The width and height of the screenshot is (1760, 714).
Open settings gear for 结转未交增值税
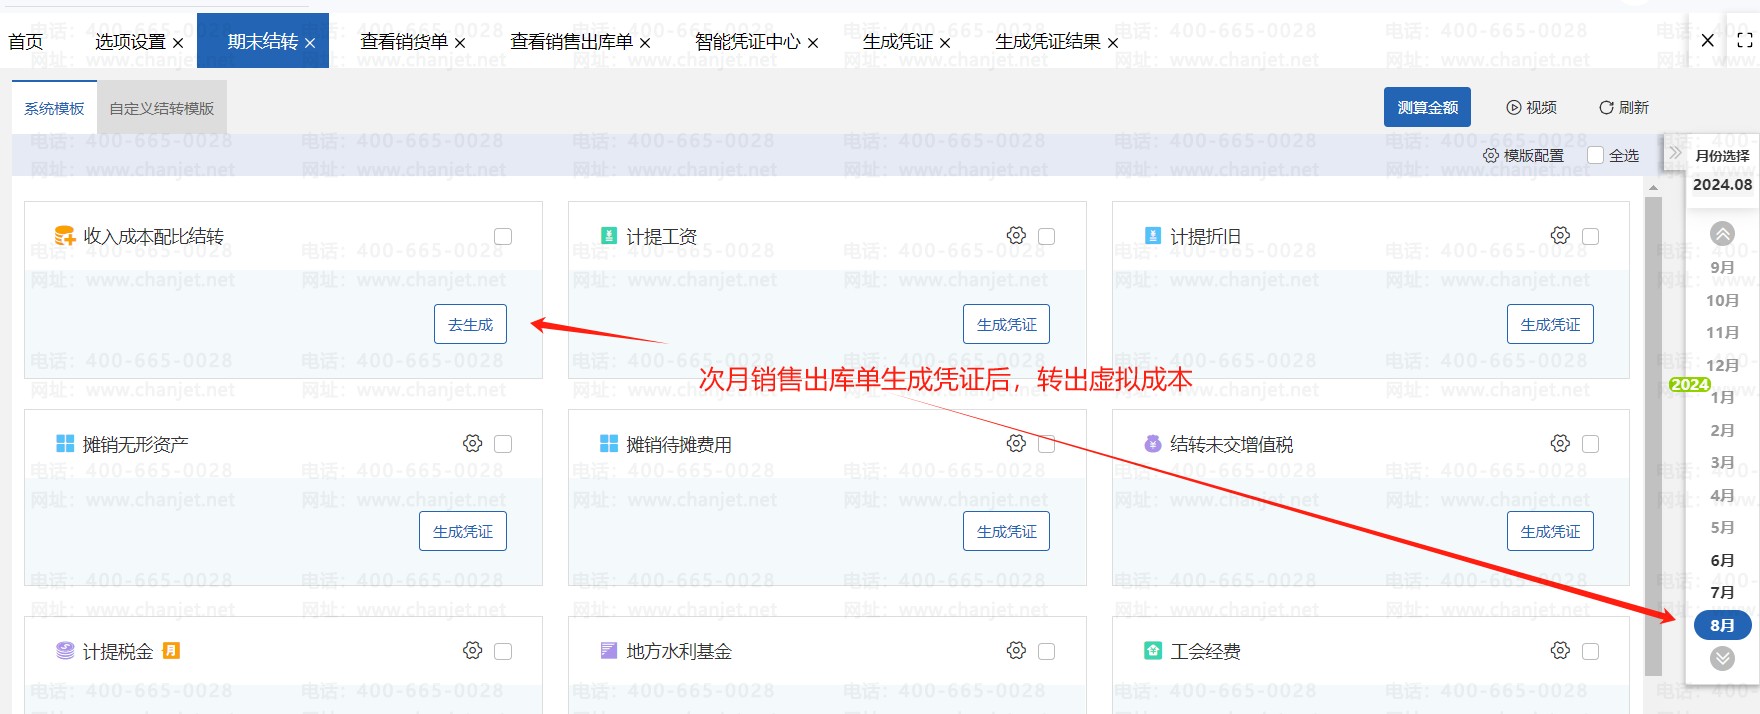click(1560, 443)
